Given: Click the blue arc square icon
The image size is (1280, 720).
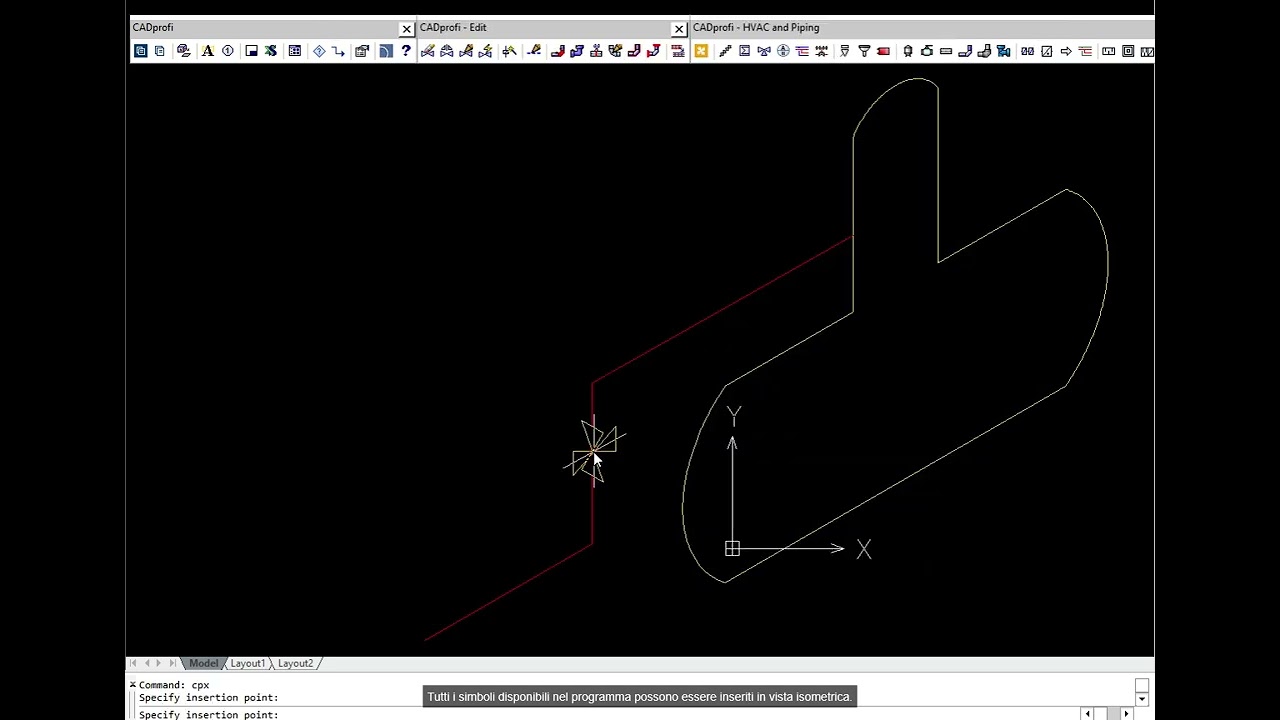Looking at the screenshot, I should [386, 51].
